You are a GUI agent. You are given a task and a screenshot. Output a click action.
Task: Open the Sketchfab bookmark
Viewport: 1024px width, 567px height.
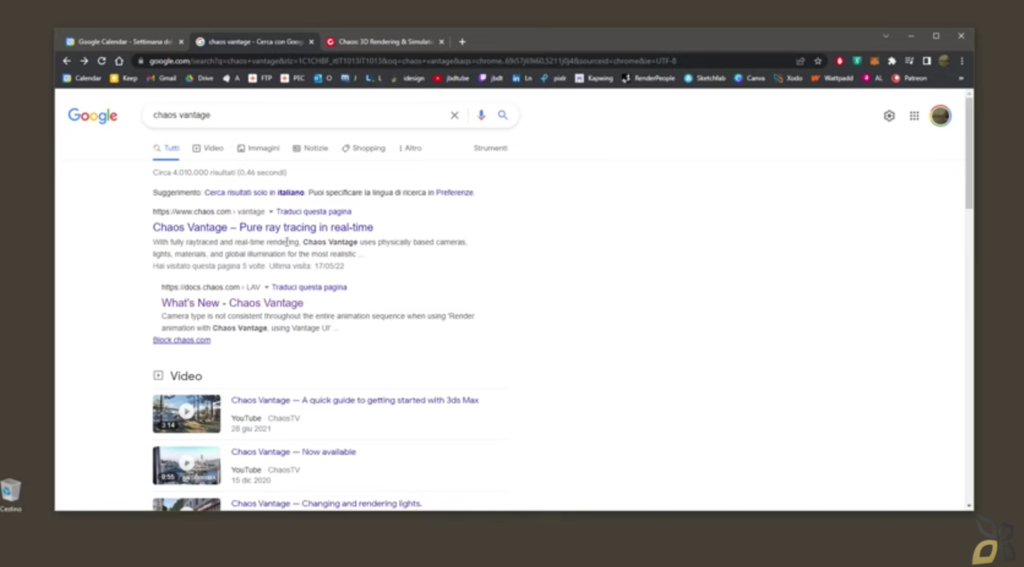704,78
